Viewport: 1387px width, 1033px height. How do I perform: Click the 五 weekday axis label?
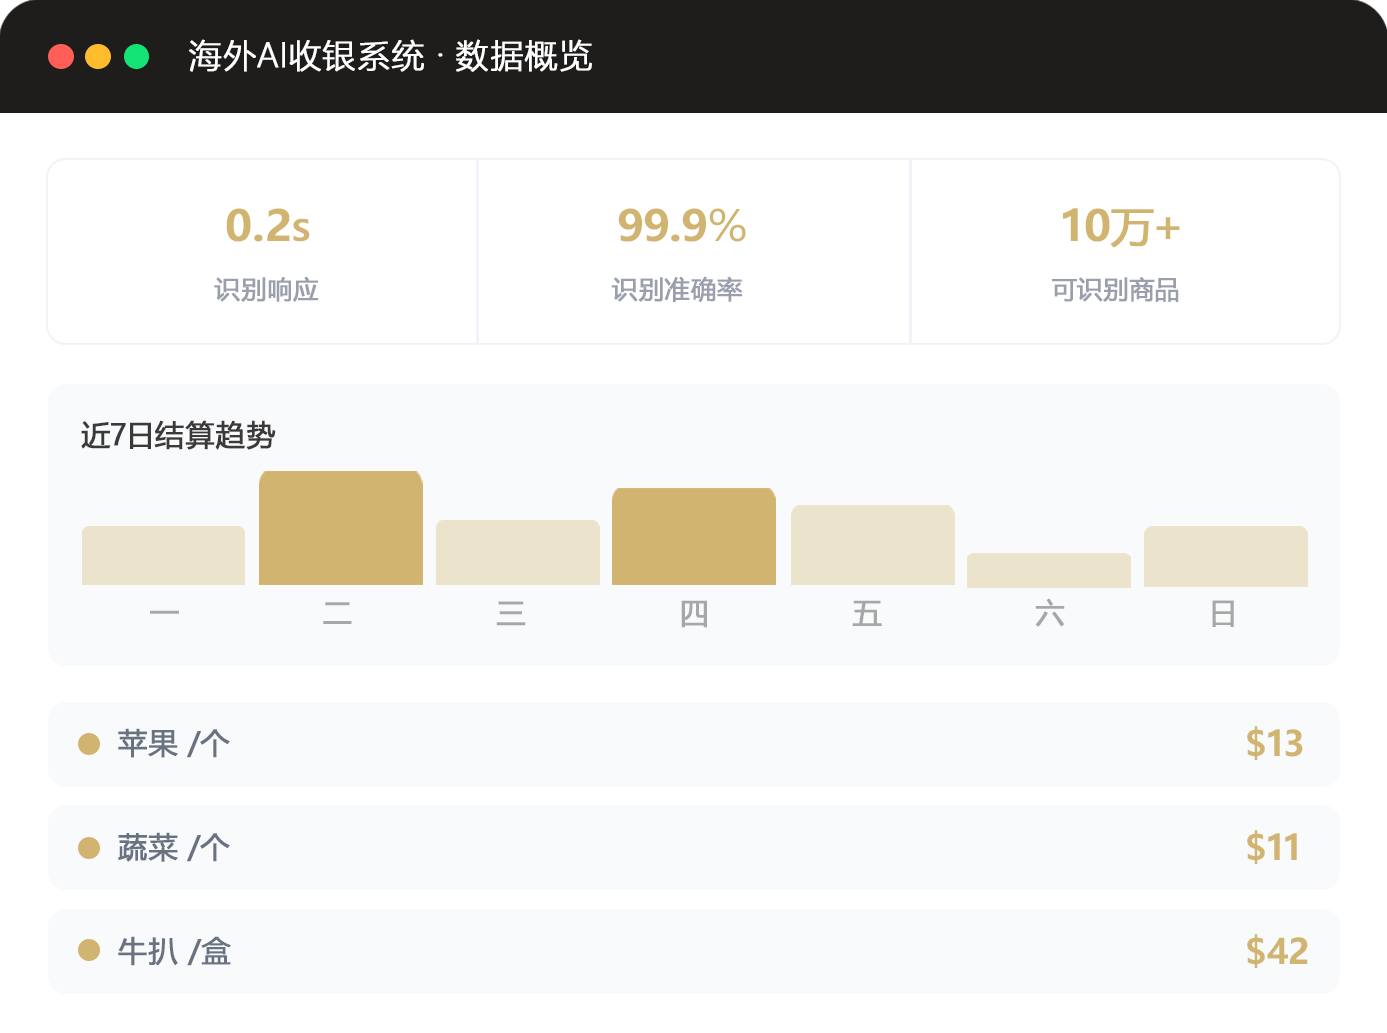click(x=867, y=613)
